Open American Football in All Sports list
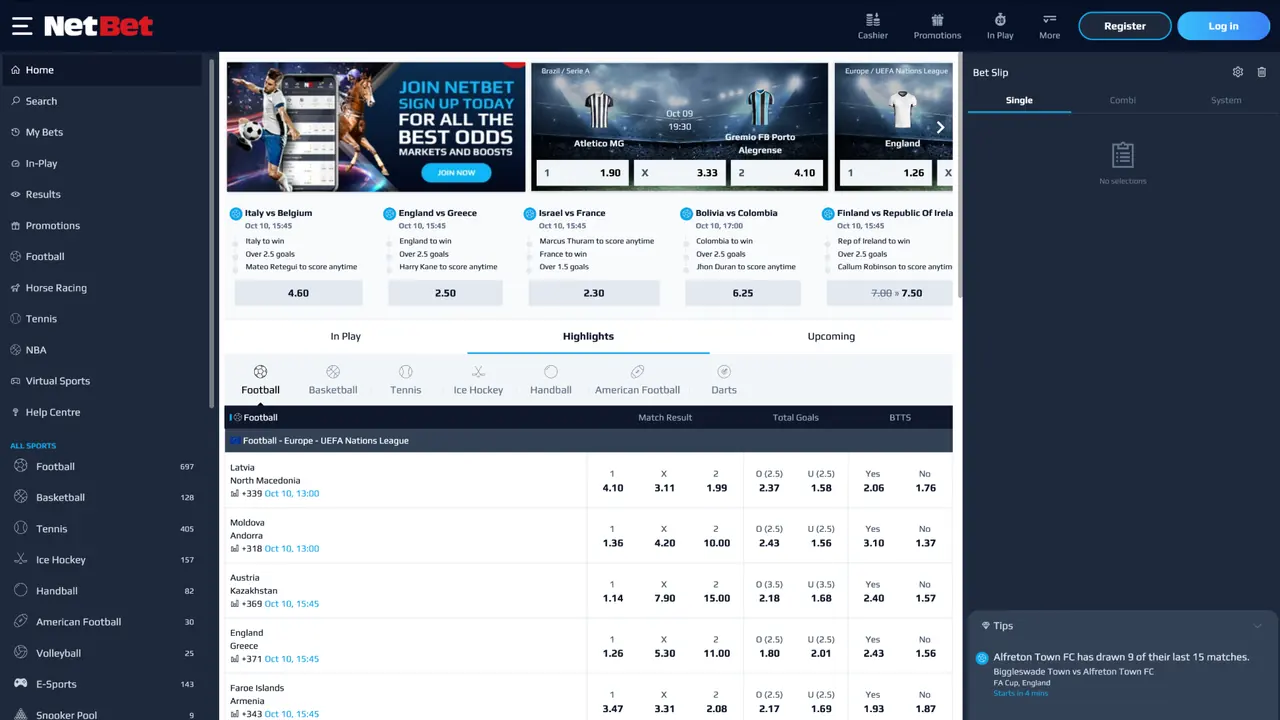This screenshot has width=1280, height=720. tap(104, 622)
